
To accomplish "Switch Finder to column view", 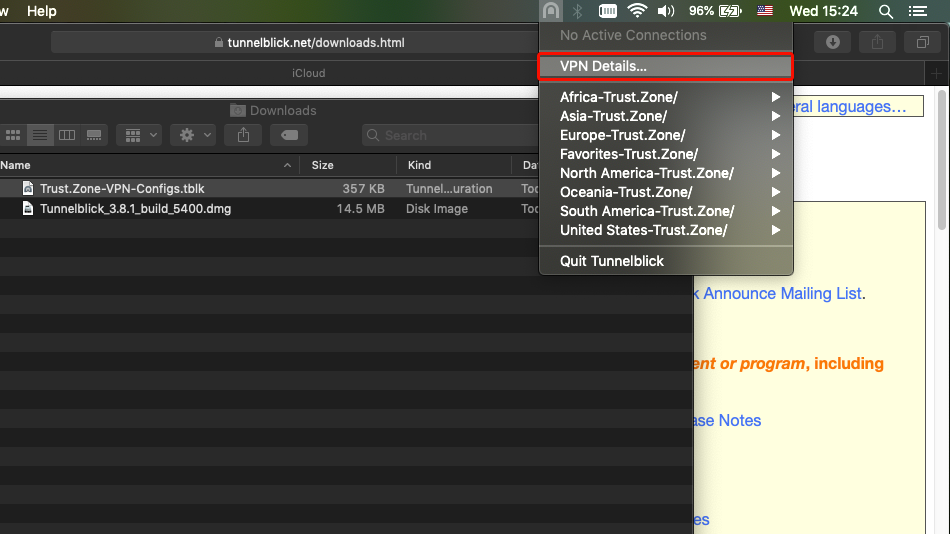I will (x=67, y=135).
